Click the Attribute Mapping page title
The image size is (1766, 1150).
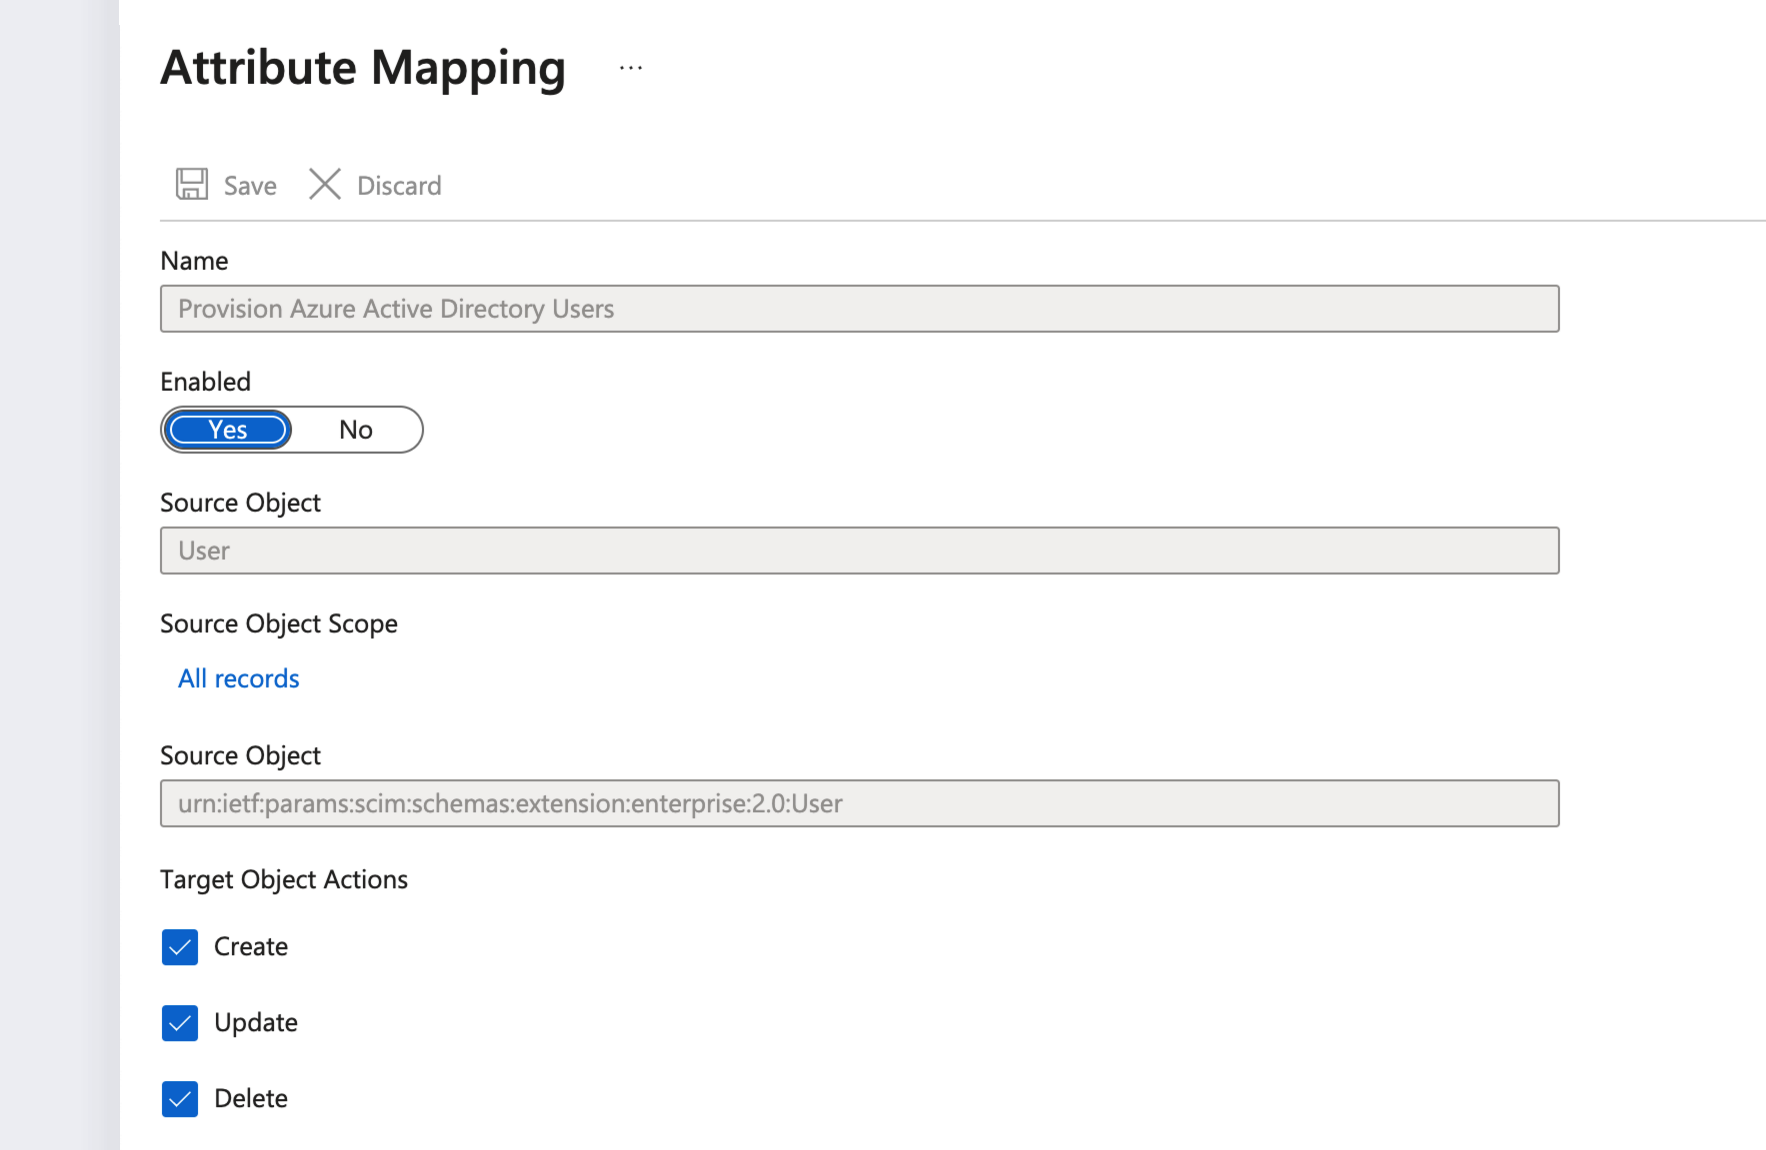363,68
